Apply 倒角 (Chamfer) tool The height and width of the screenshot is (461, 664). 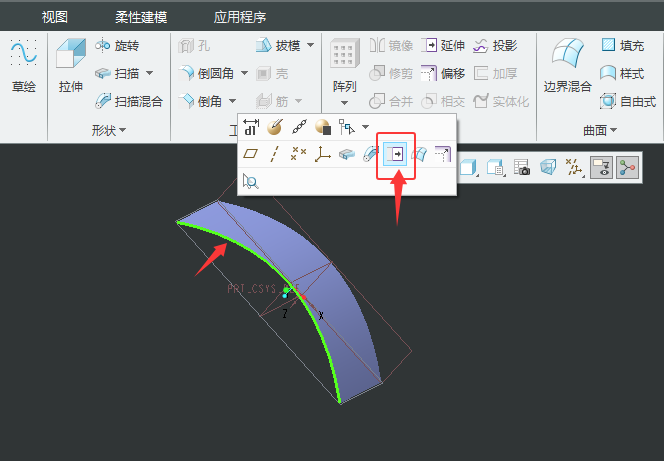201,101
